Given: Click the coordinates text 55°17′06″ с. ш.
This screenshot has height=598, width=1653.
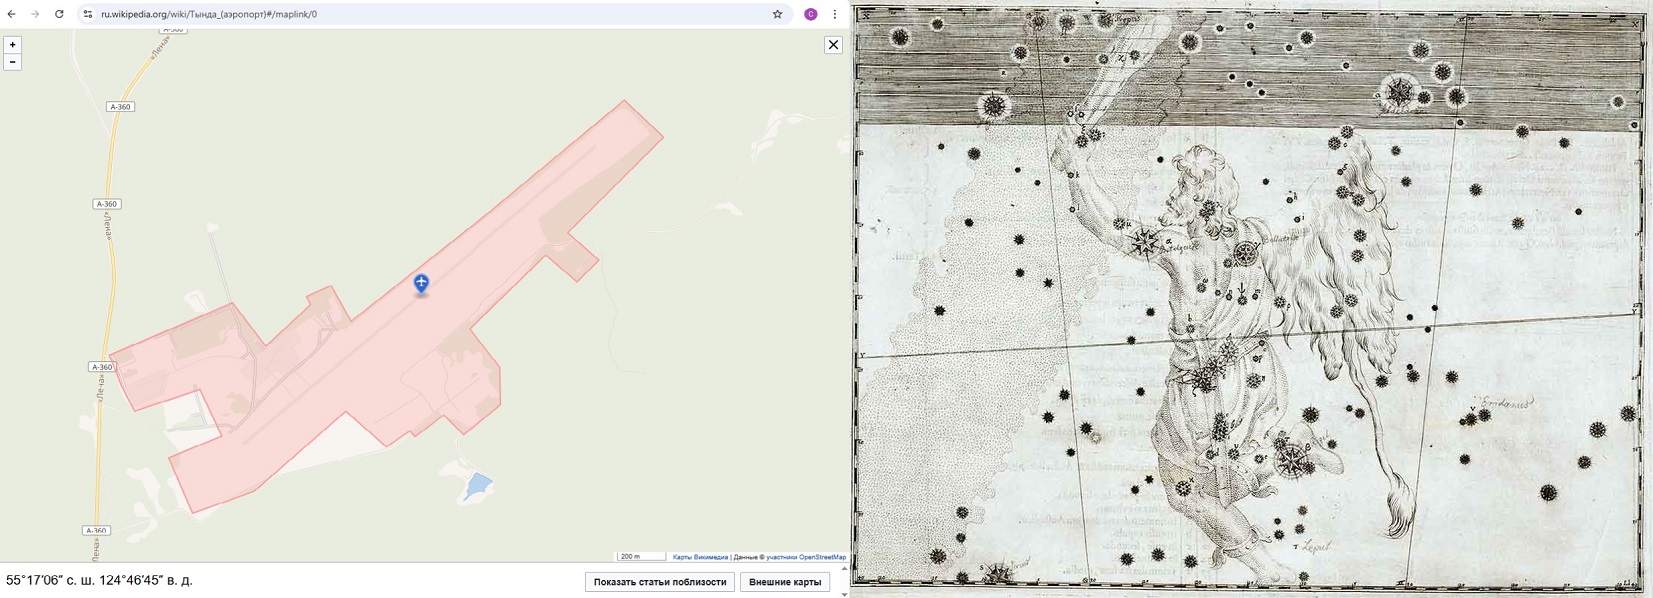Looking at the screenshot, I should pyautogui.click(x=50, y=580).
